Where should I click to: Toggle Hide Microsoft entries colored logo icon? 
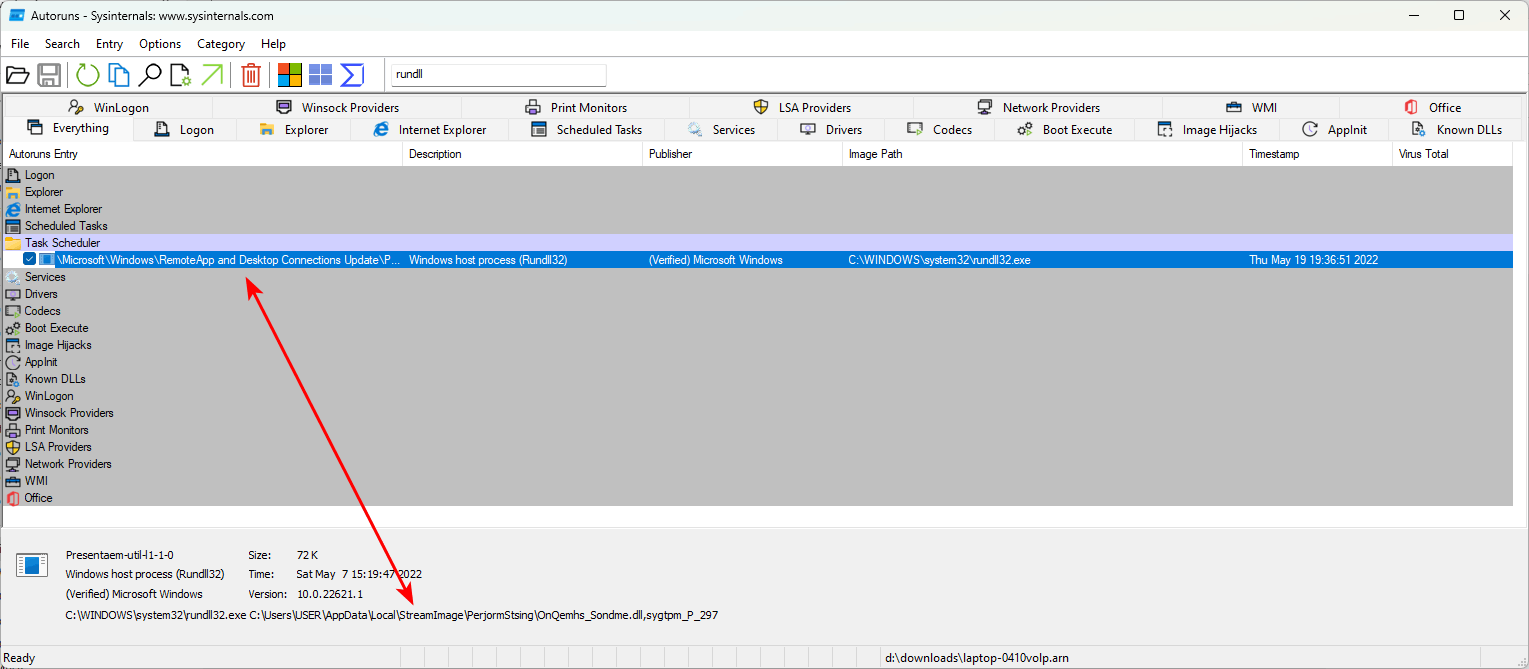pos(290,75)
